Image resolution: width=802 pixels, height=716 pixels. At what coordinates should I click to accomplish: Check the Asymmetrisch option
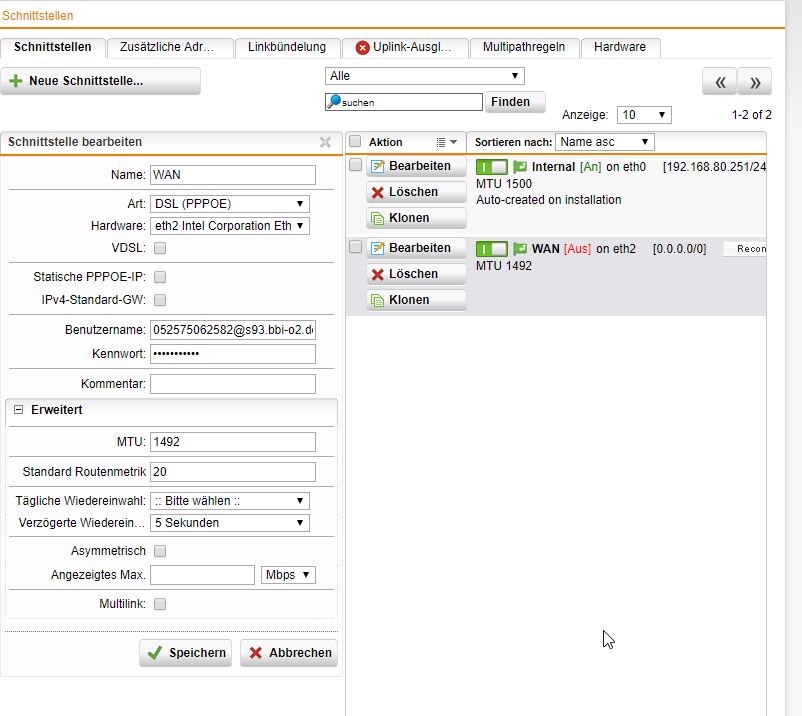point(160,551)
